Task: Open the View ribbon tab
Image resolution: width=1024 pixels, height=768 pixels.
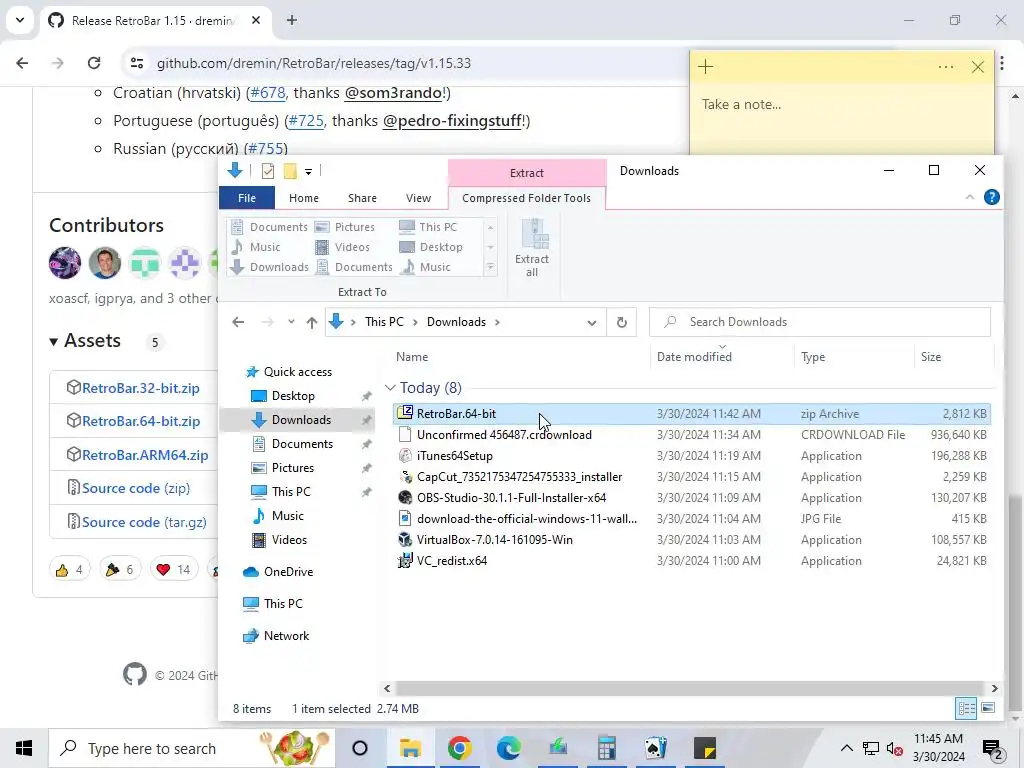Action: coord(419,198)
